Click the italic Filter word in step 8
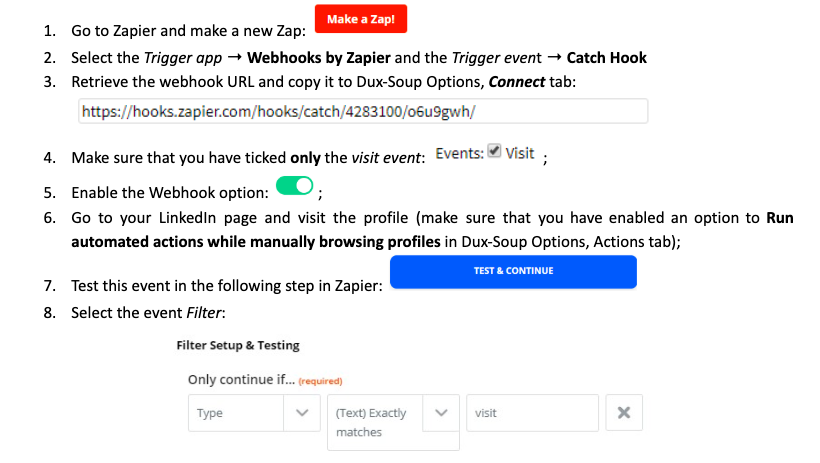 tap(204, 313)
